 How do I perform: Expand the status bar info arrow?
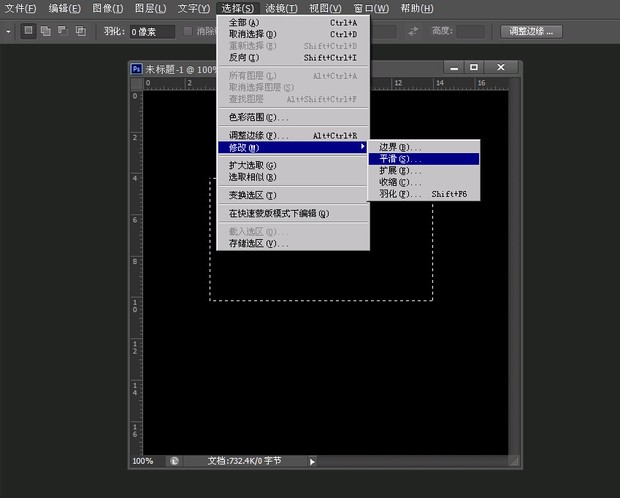coord(312,461)
